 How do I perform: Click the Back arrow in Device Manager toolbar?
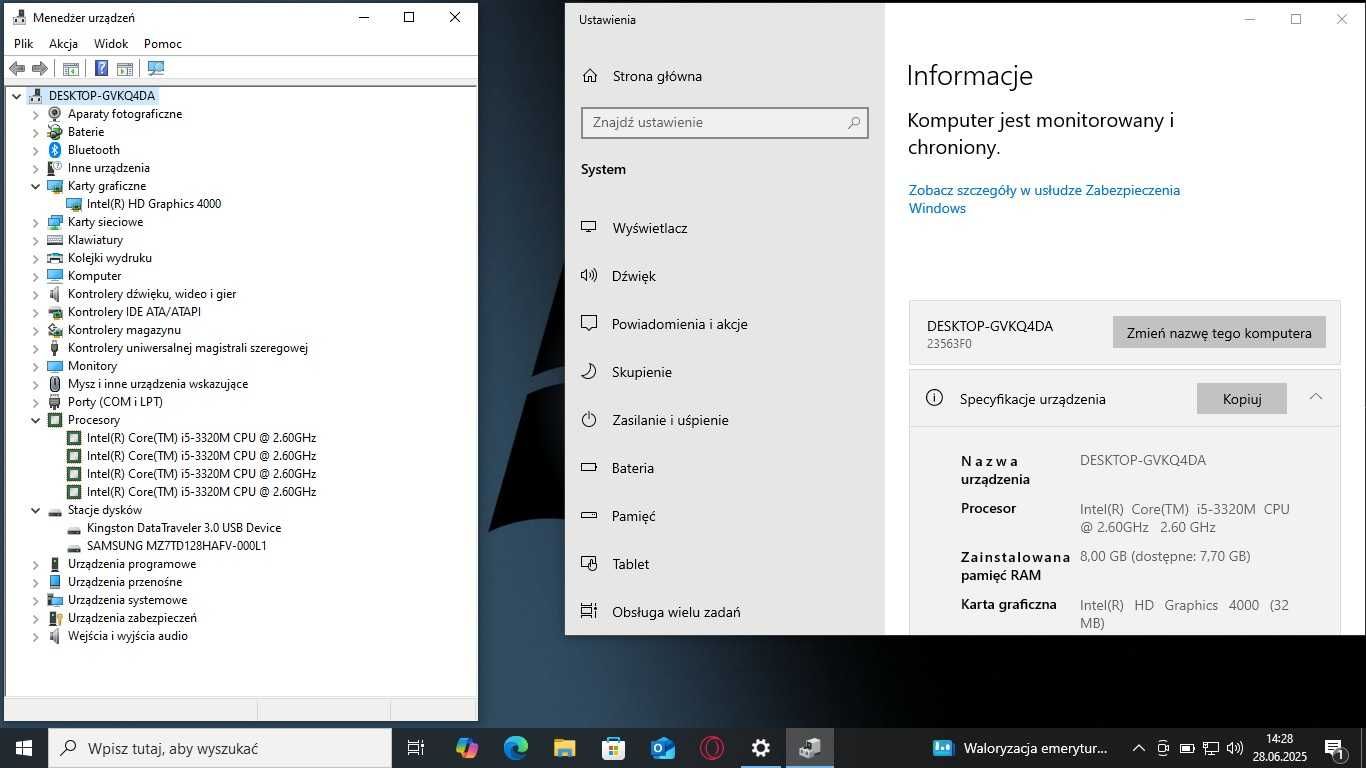coord(17,68)
